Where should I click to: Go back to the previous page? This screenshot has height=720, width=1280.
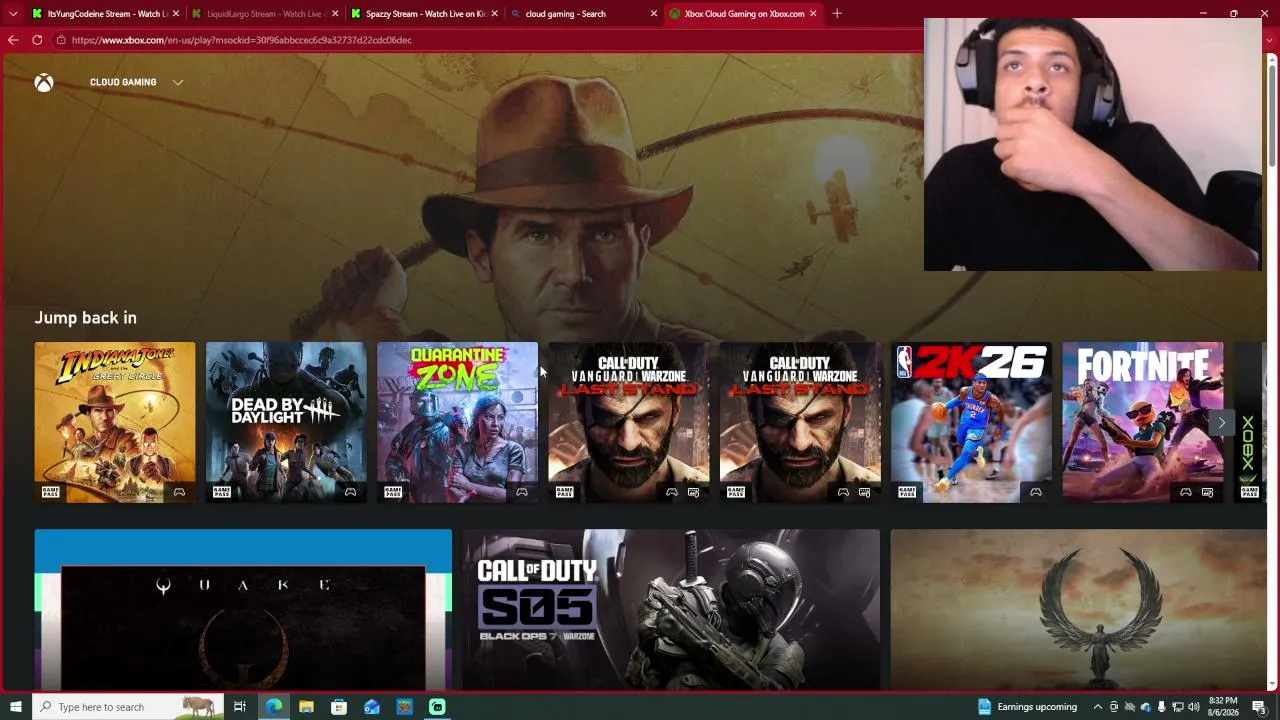[13, 40]
